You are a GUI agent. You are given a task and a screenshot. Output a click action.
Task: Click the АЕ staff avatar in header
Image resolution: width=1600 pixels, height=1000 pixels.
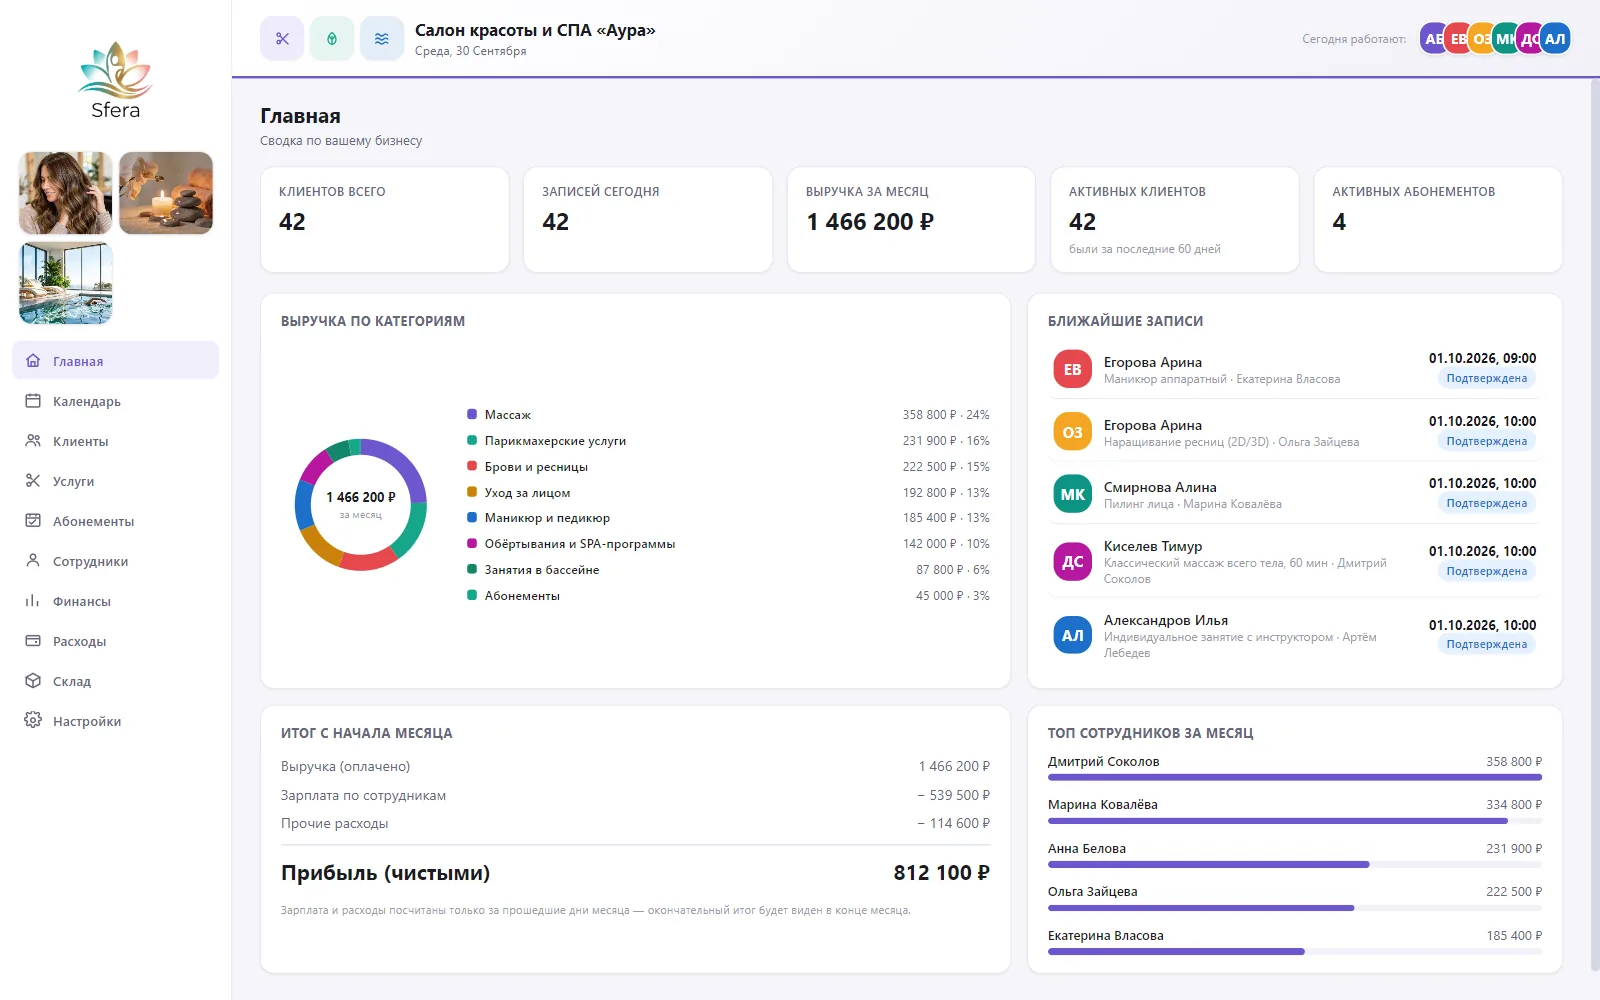(1432, 39)
